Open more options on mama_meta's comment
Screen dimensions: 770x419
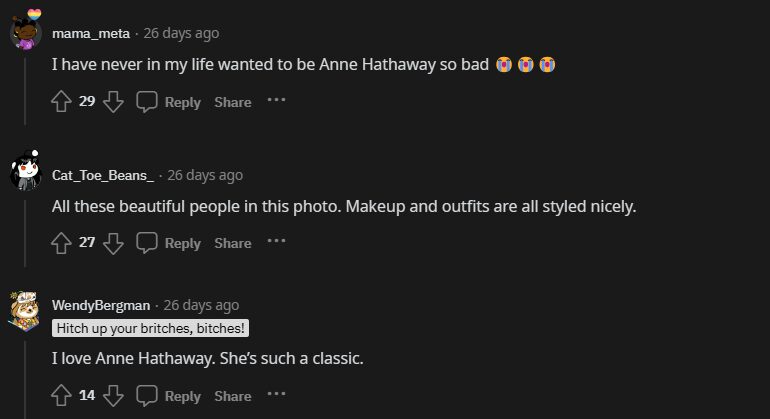pyautogui.click(x=276, y=100)
